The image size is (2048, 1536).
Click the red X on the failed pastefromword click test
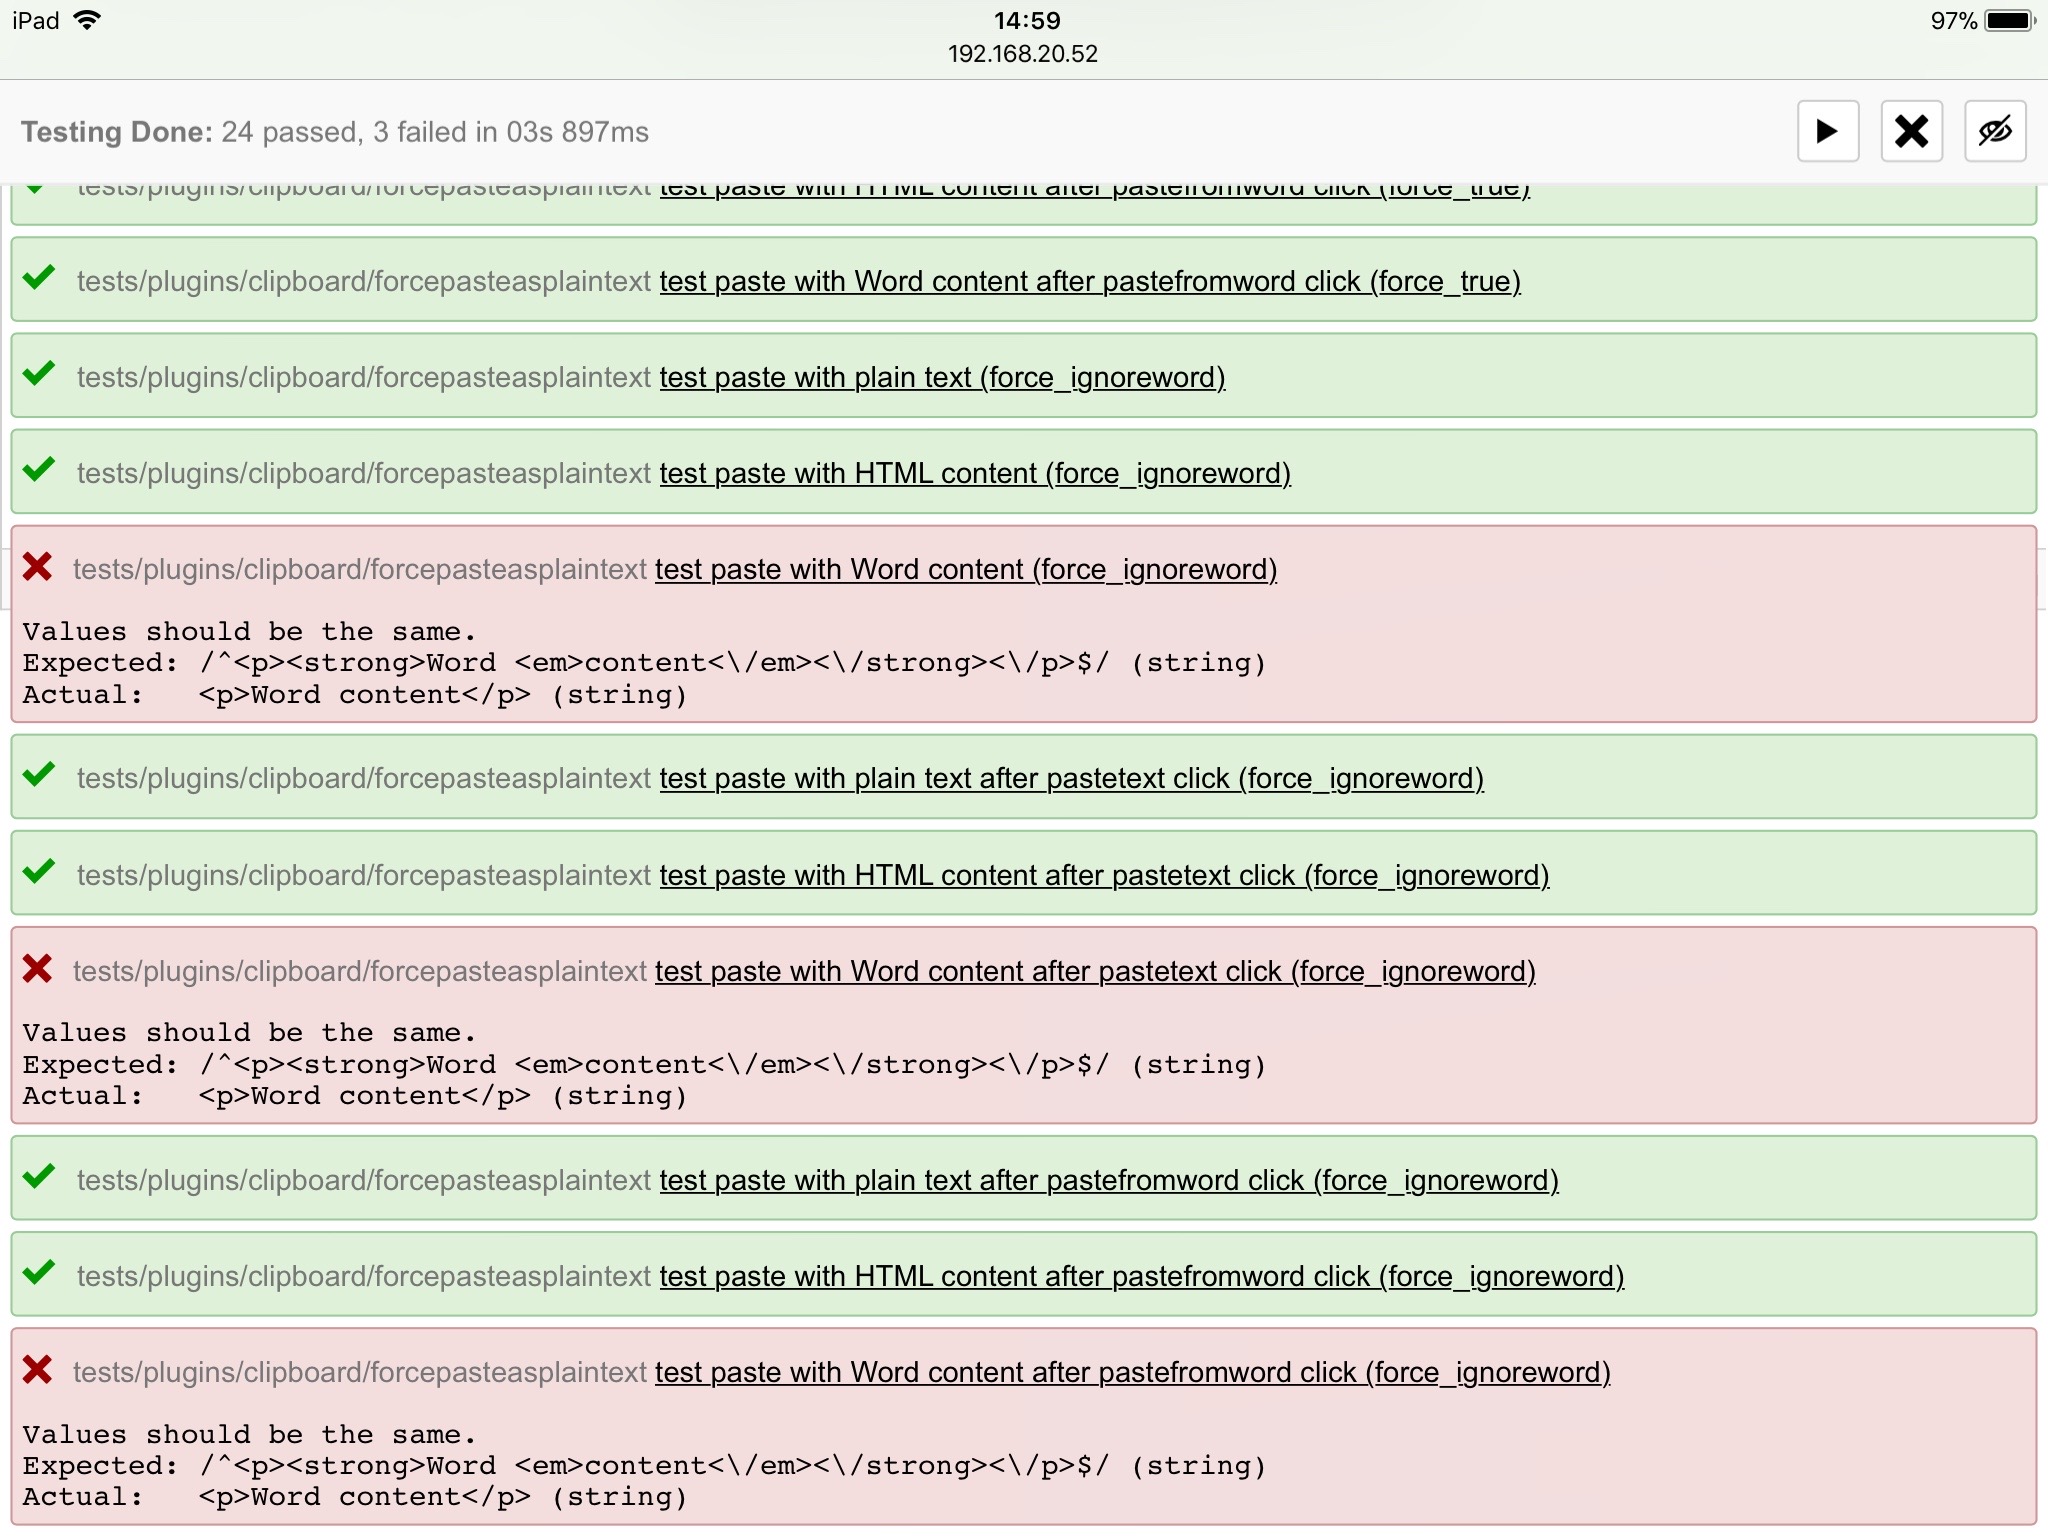(x=37, y=1371)
